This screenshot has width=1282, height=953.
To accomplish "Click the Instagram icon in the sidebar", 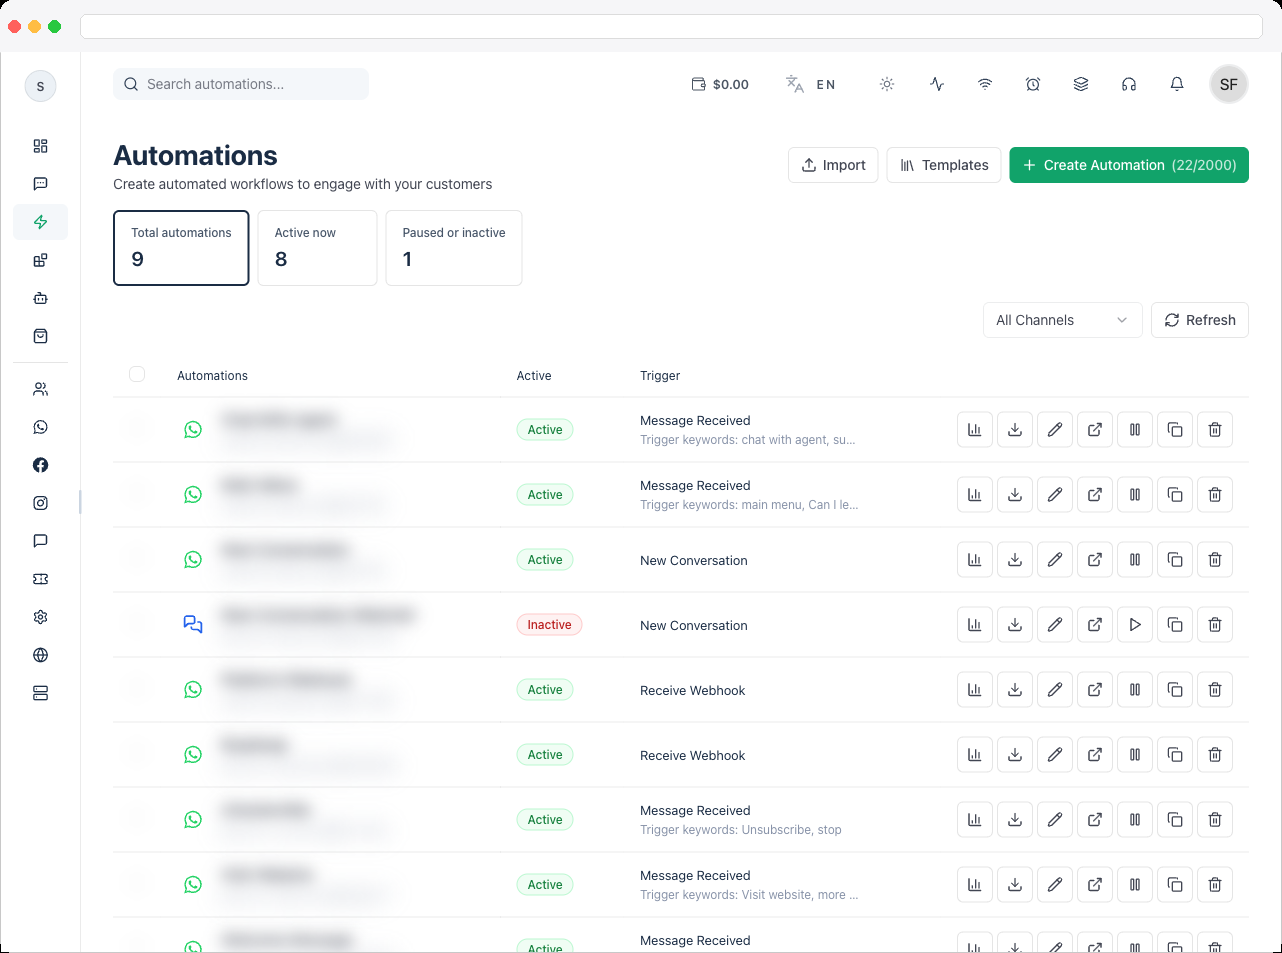I will tap(40, 503).
